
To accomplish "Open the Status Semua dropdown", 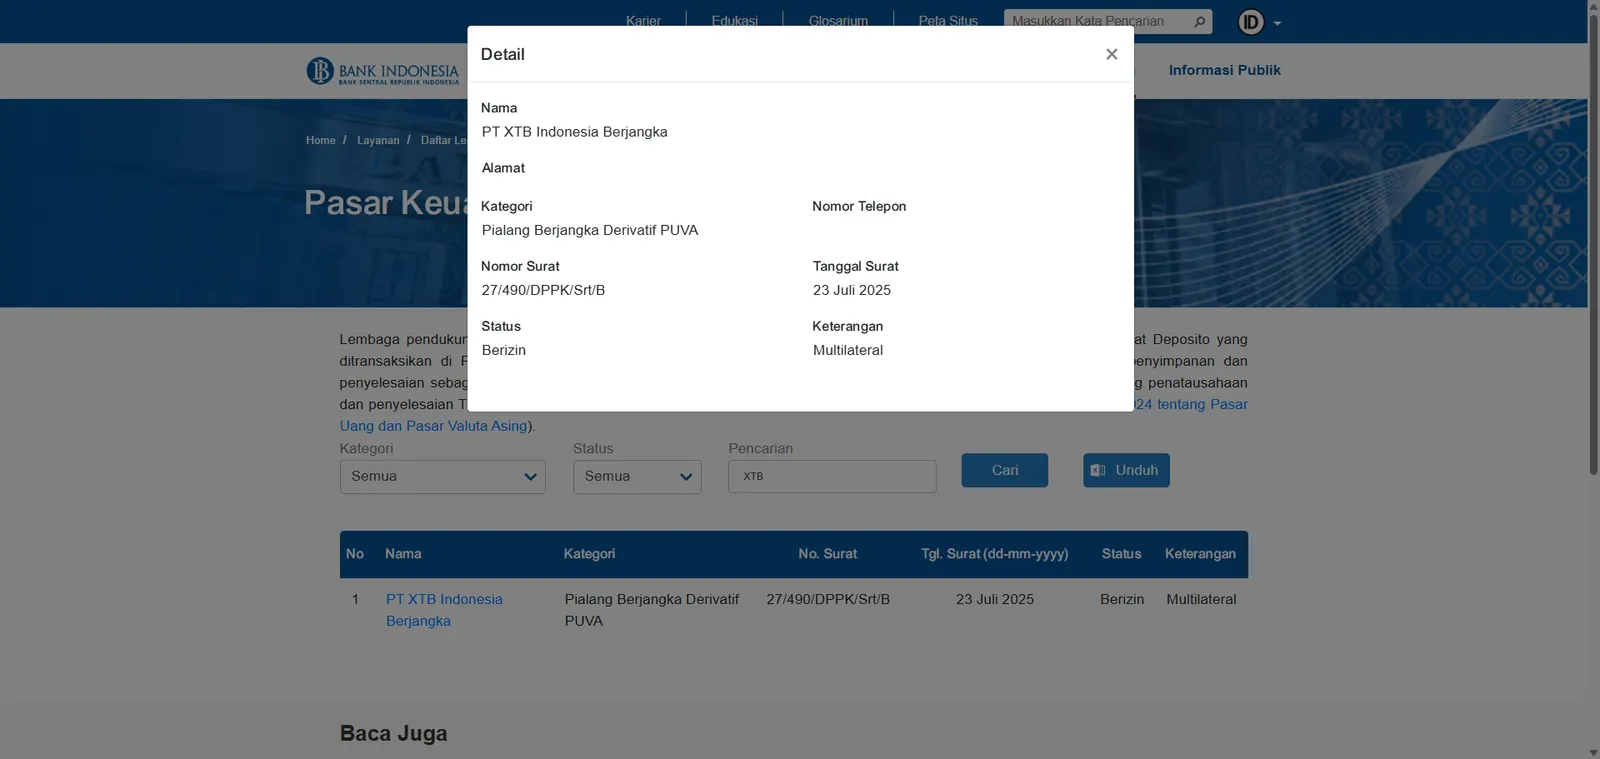I will click(637, 477).
